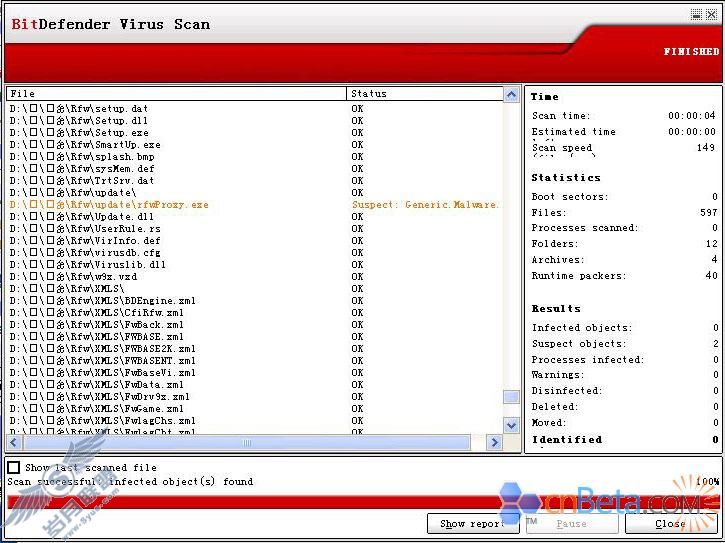The width and height of the screenshot is (725, 543).
Task: Click the horizontal scrollbar right arrow
Action: [494, 442]
